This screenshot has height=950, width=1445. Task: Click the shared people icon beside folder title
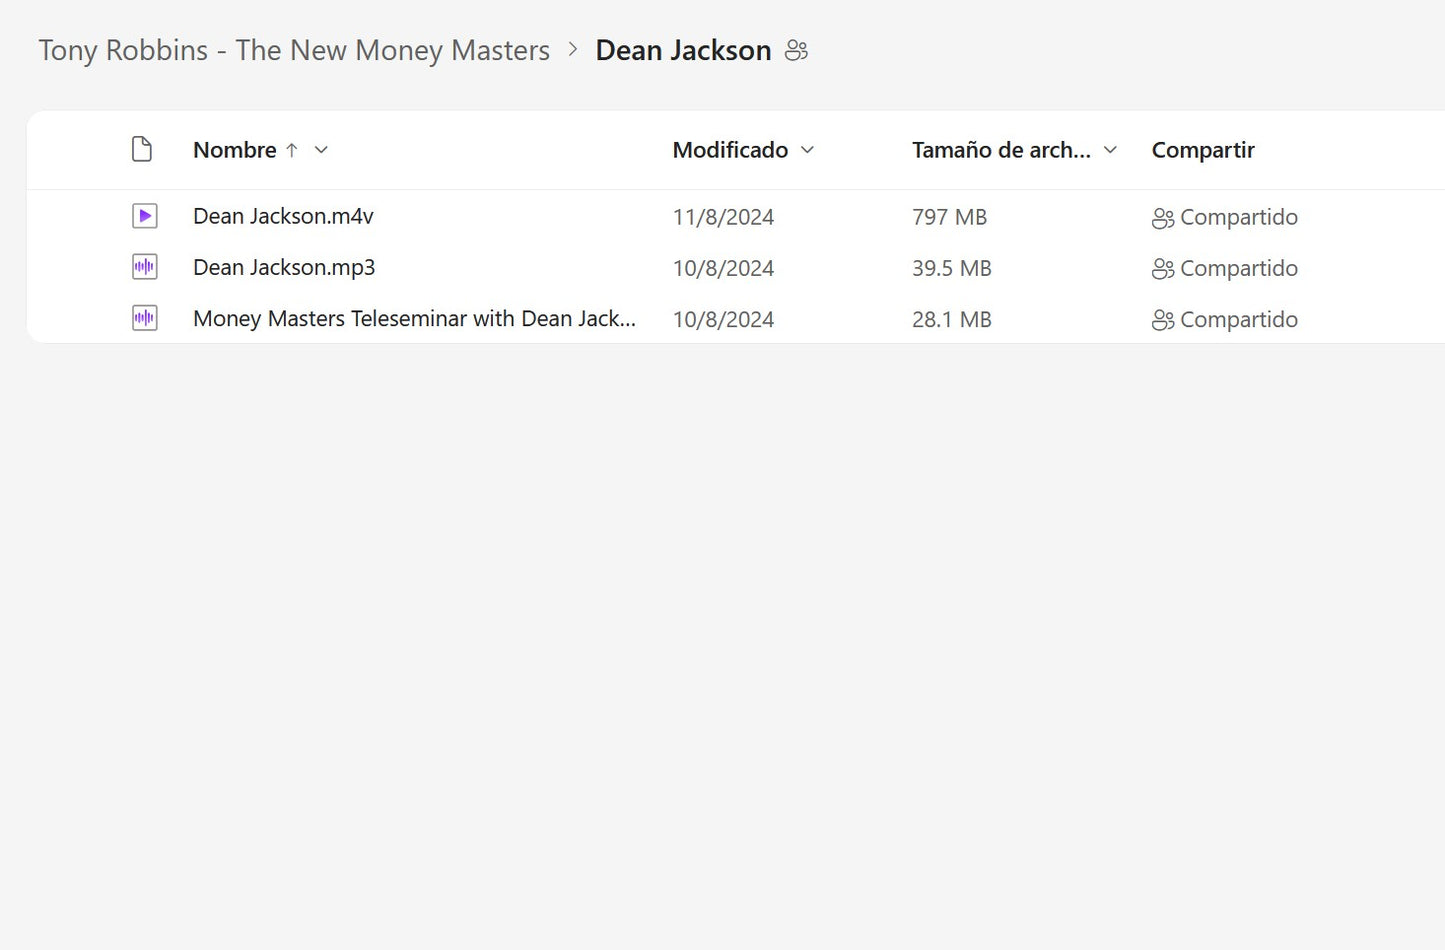coord(796,50)
